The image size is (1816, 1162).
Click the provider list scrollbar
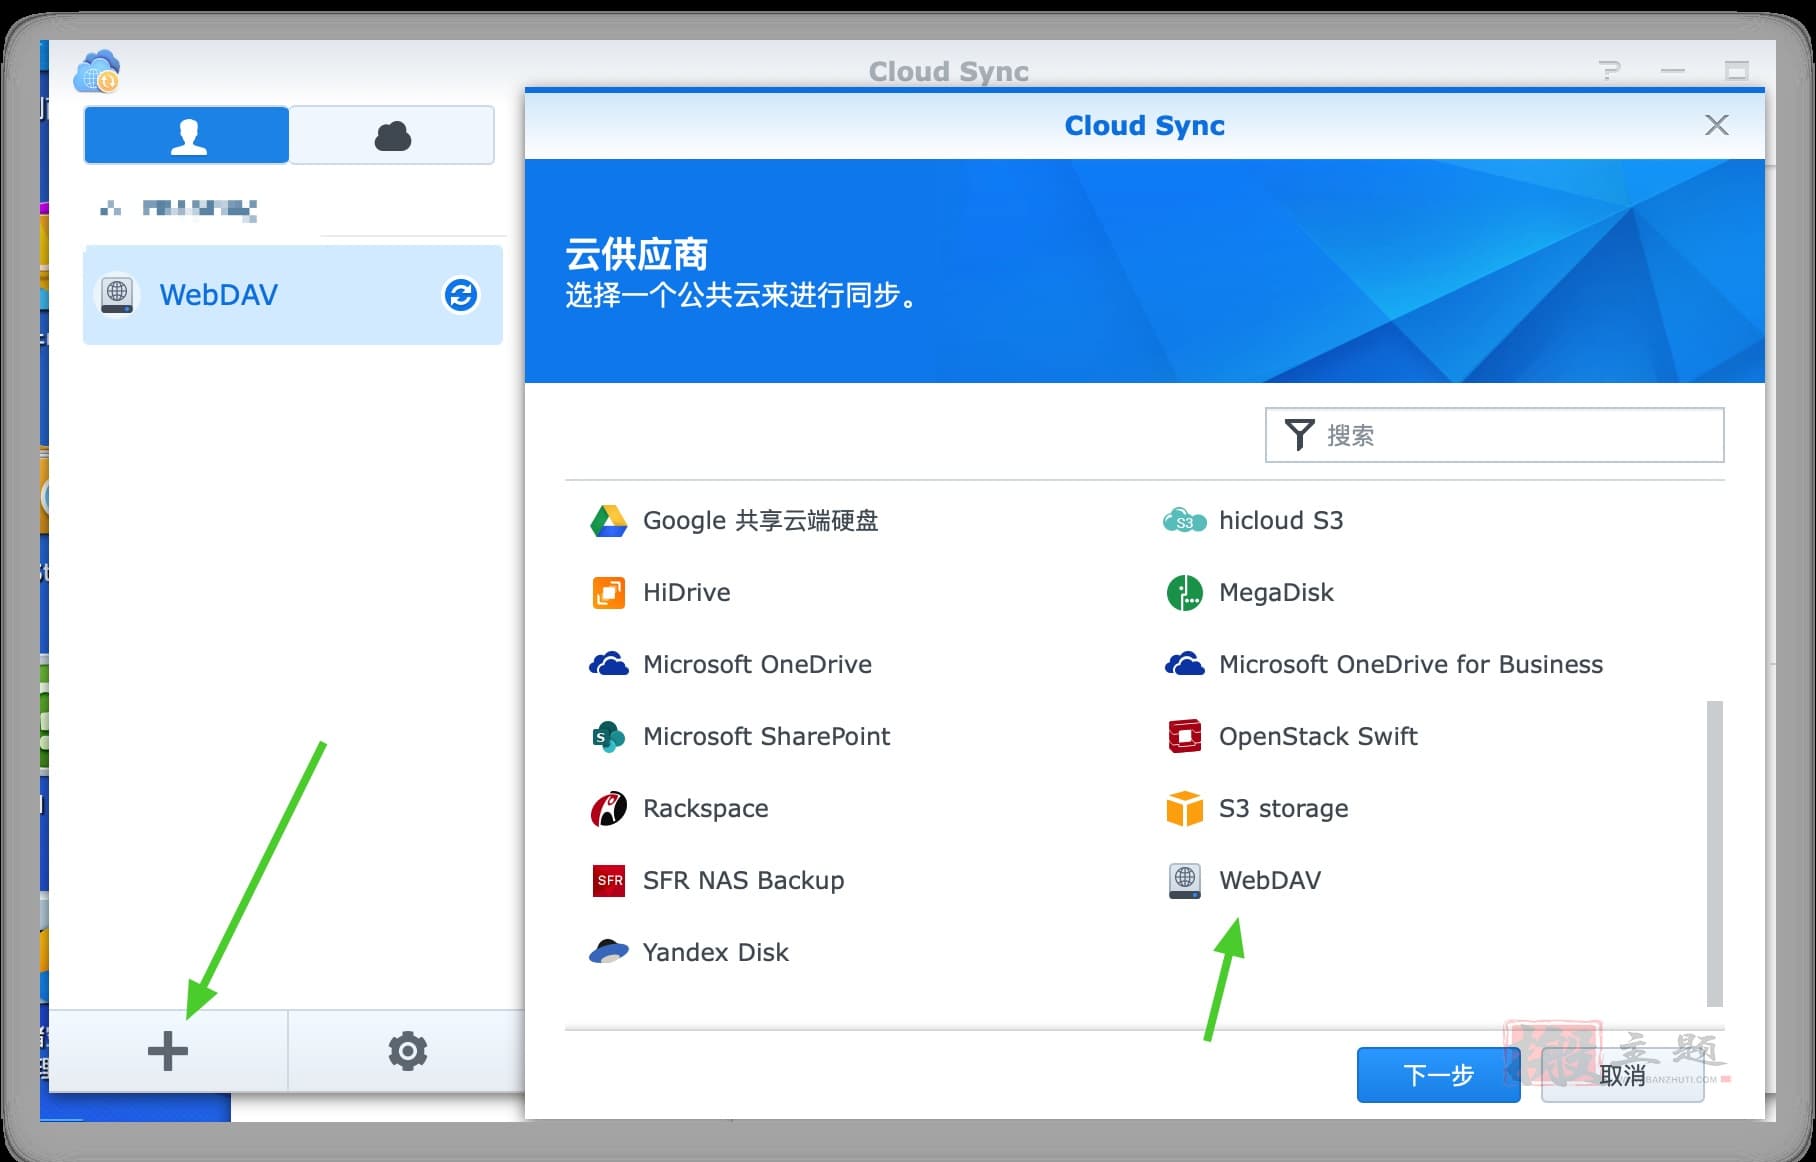pyautogui.click(x=1714, y=853)
